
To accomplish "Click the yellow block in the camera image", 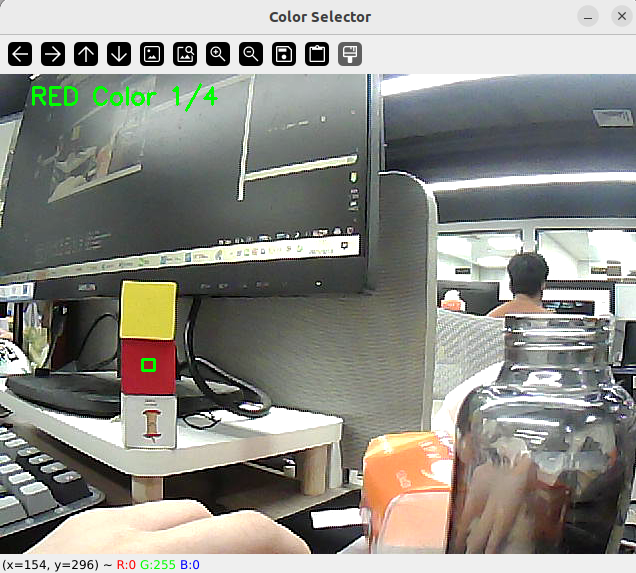I will (149, 310).
